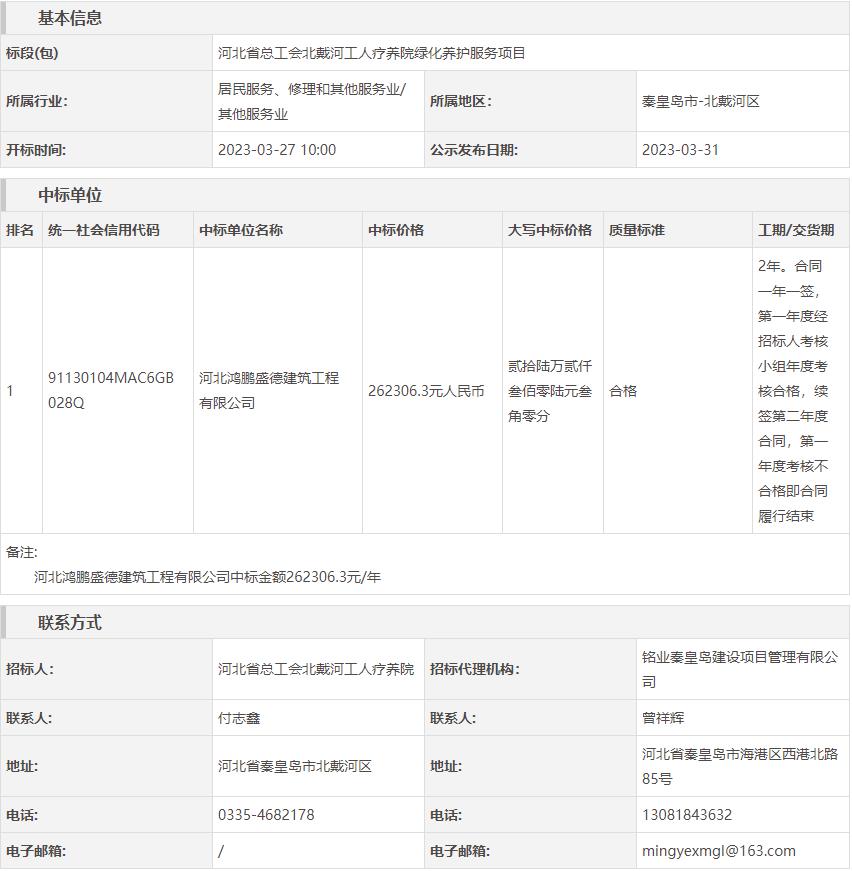Select the tenderer phone number 0335-4682178
852x871 pixels.
(266, 815)
